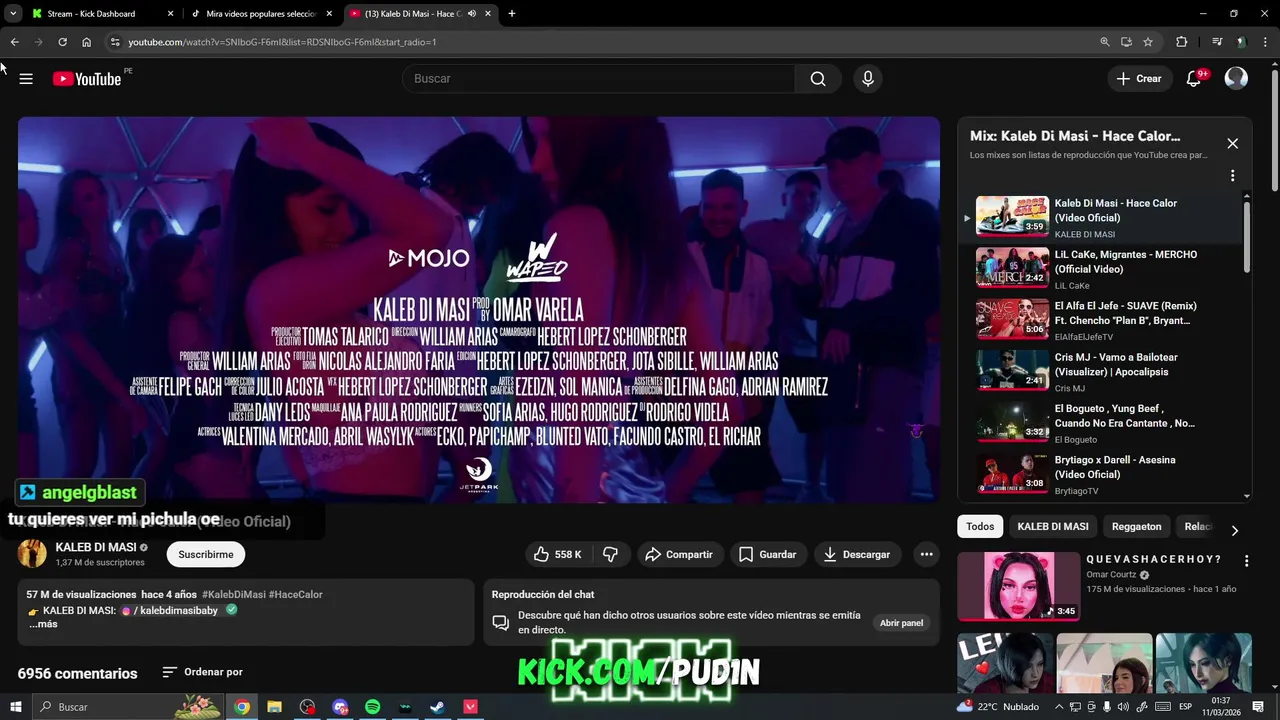The image size is (1280, 720).
Task: Open Spotify from the taskbar
Action: click(372, 707)
